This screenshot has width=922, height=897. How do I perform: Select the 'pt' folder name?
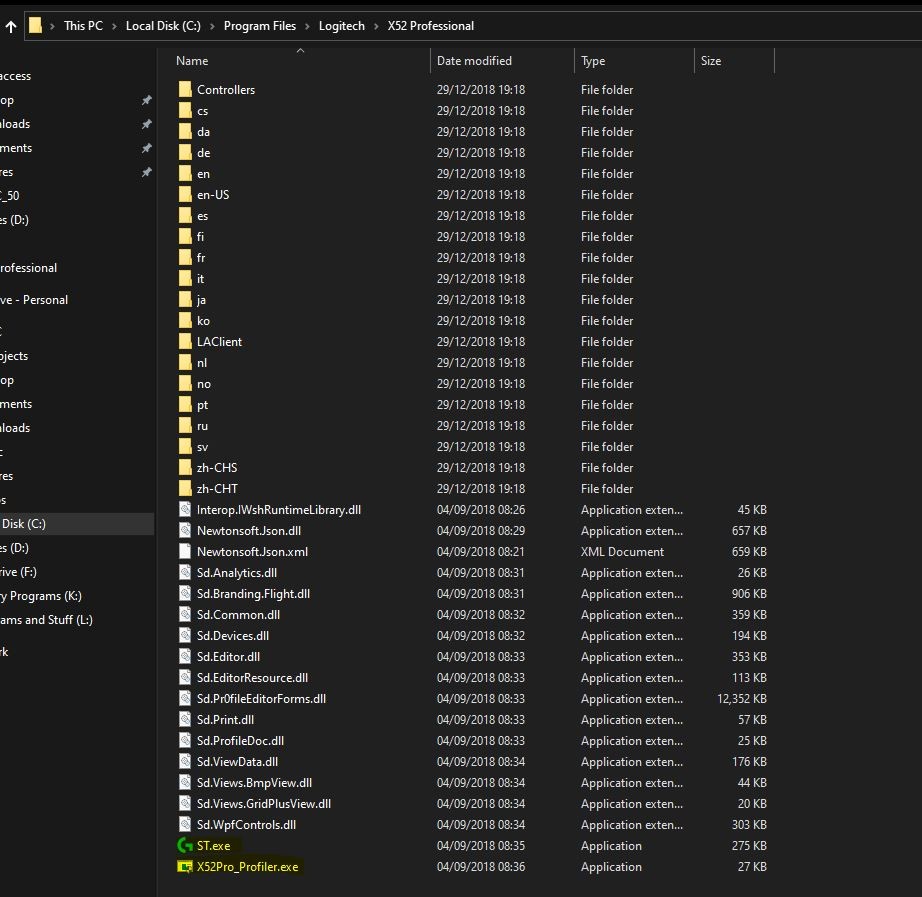pyautogui.click(x=202, y=405)
